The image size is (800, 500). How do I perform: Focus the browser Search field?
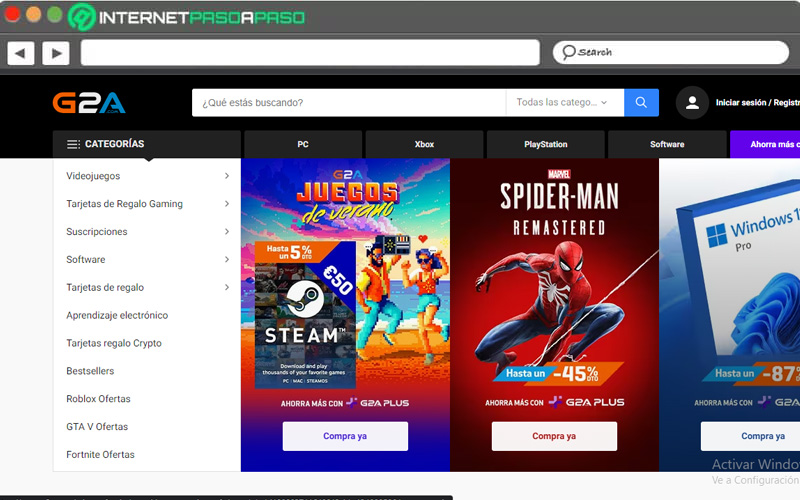pos(671,52)
